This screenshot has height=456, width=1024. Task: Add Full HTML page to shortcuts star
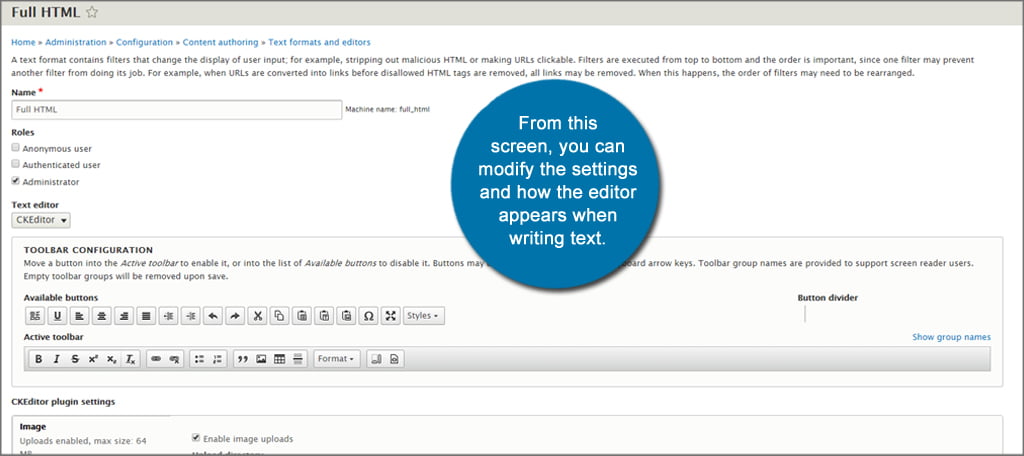click(92, 12)
